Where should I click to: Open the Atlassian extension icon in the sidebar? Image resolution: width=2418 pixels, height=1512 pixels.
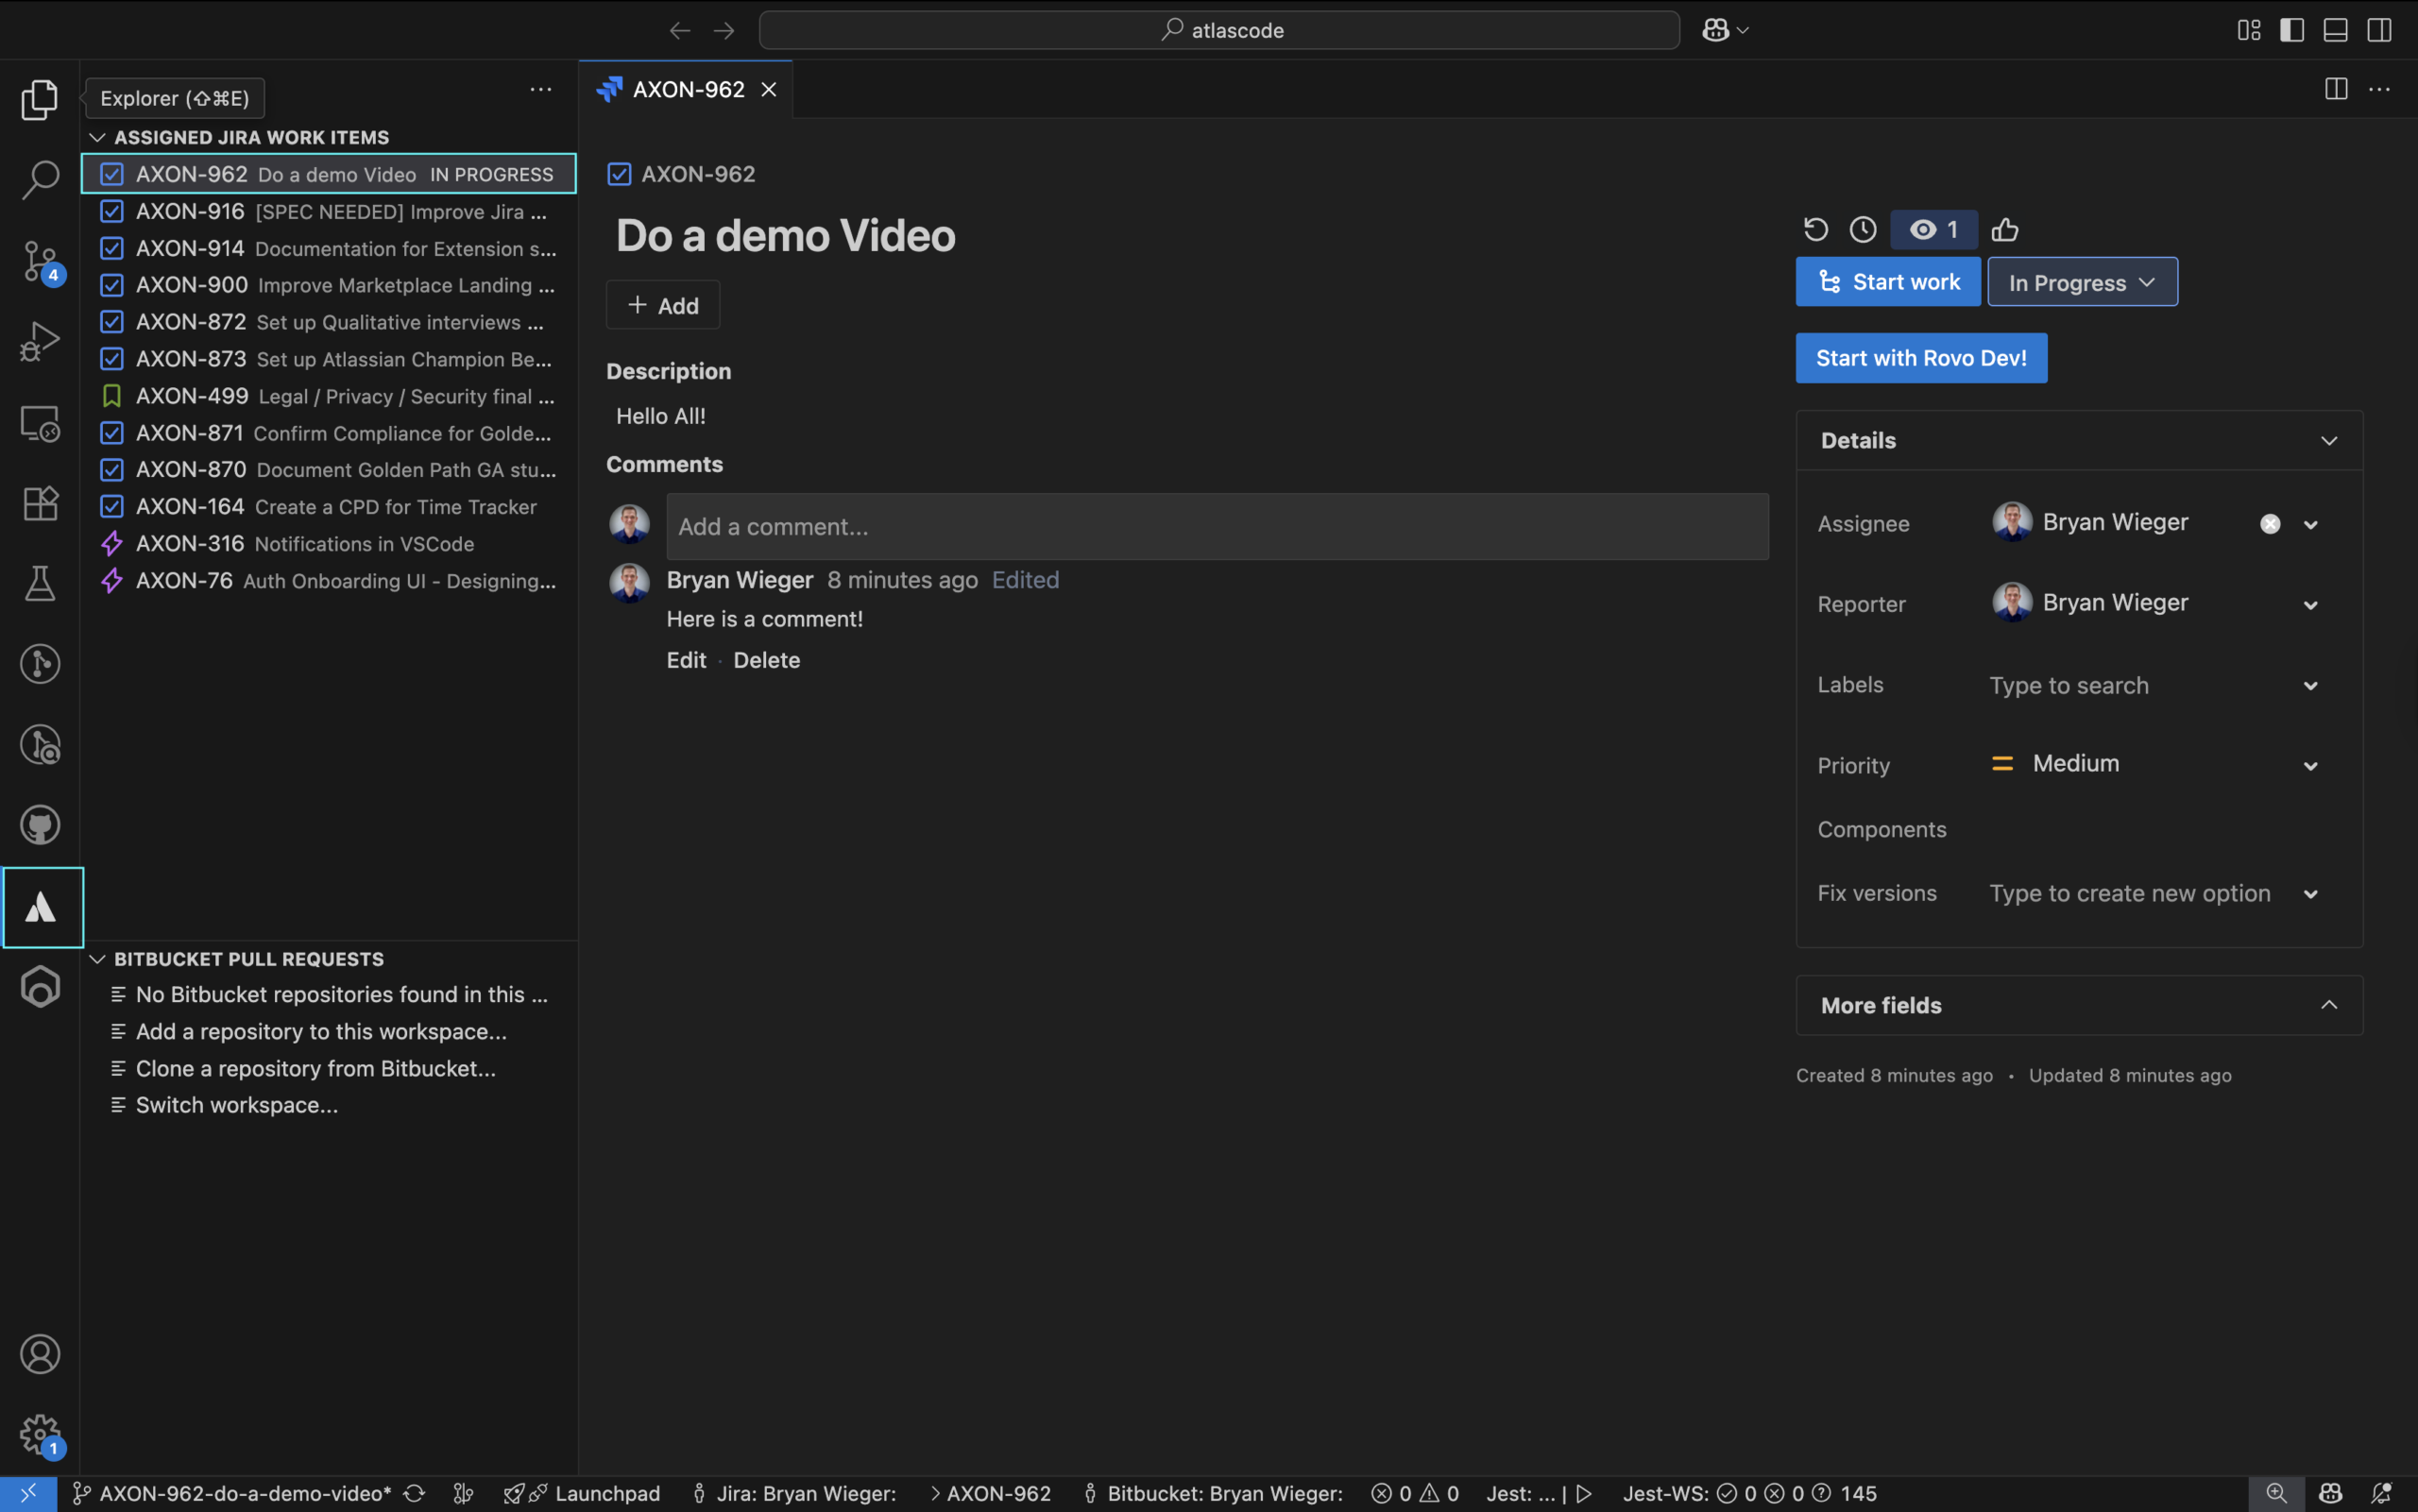40,906
